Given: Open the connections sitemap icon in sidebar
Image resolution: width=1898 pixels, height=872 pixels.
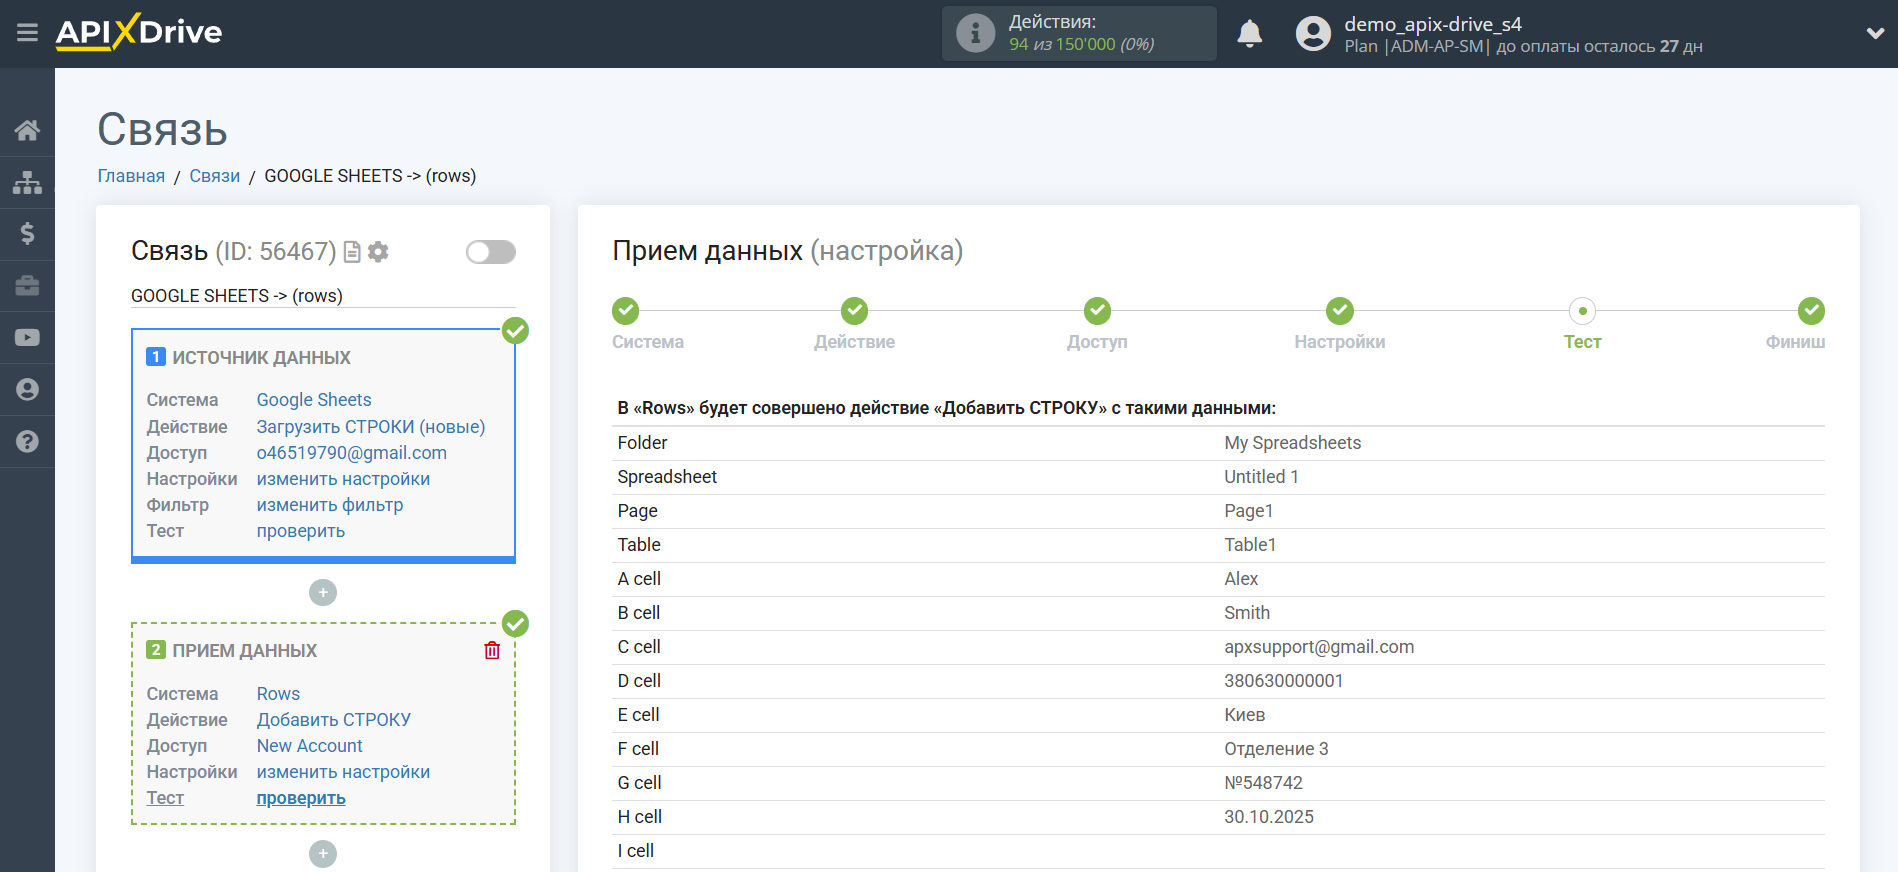Looking at the screenshot, I should coord(27,182).
